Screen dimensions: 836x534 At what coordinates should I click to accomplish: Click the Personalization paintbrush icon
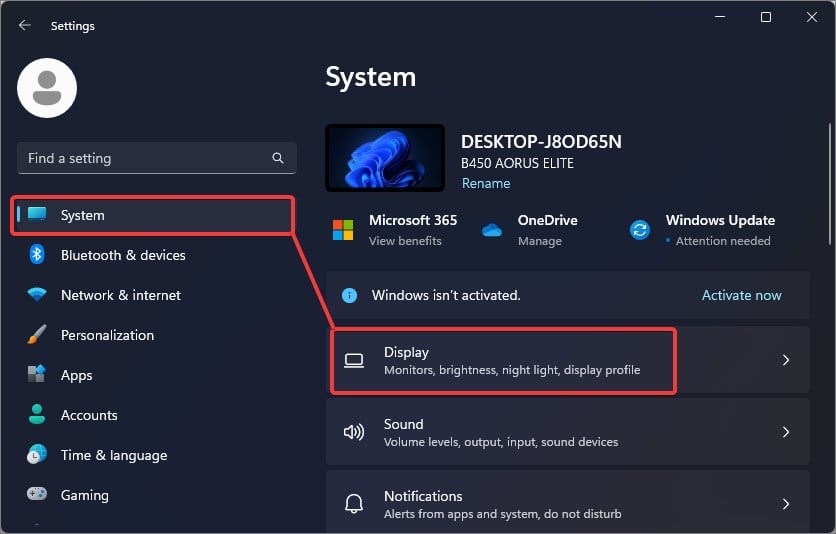37,334
